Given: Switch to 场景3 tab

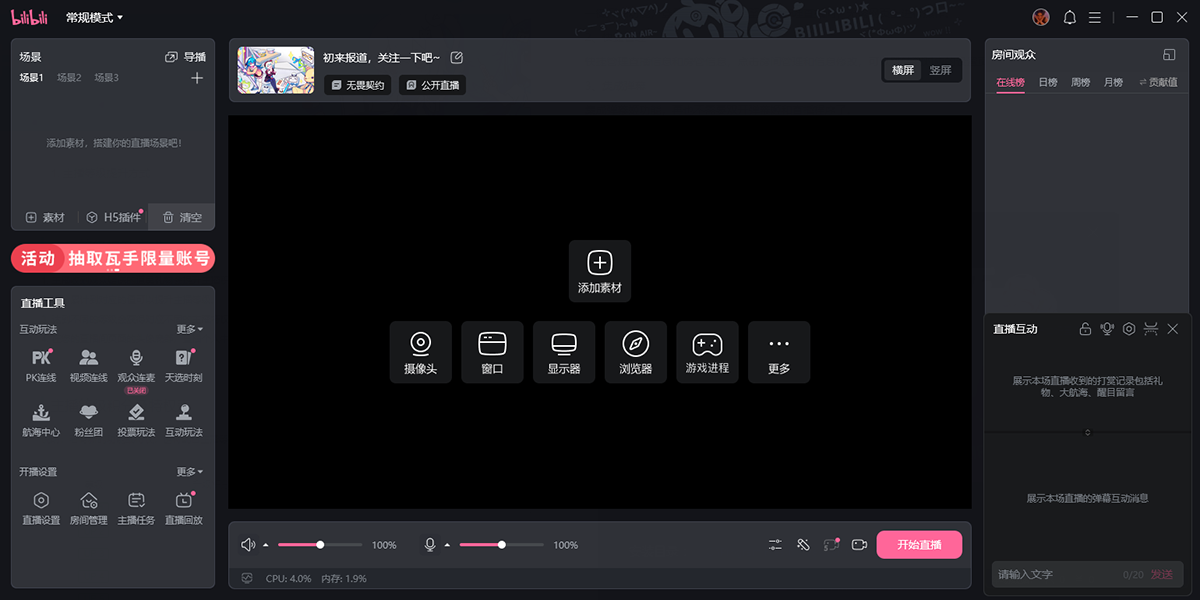Looking at the screenshot, I should (107, 78).
